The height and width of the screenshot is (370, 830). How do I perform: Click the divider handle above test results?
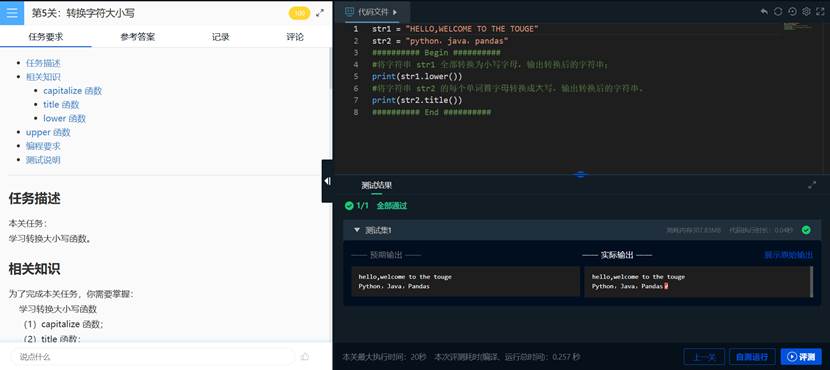click(x=580, y=174)
